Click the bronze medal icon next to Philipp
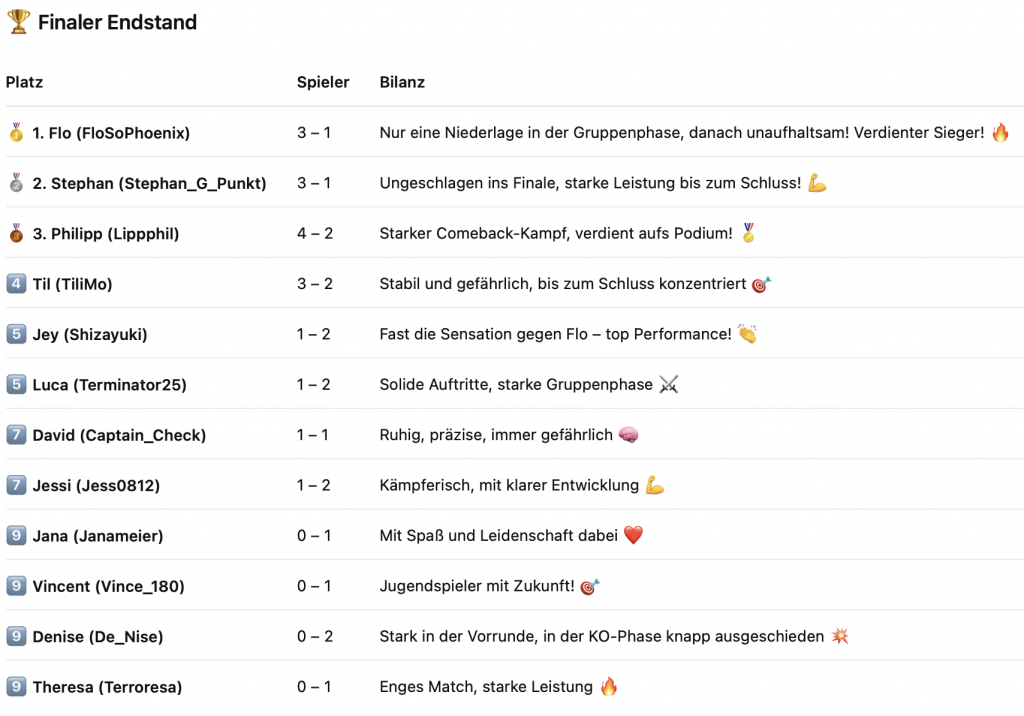1024x716 pixels. coord(16,233)
